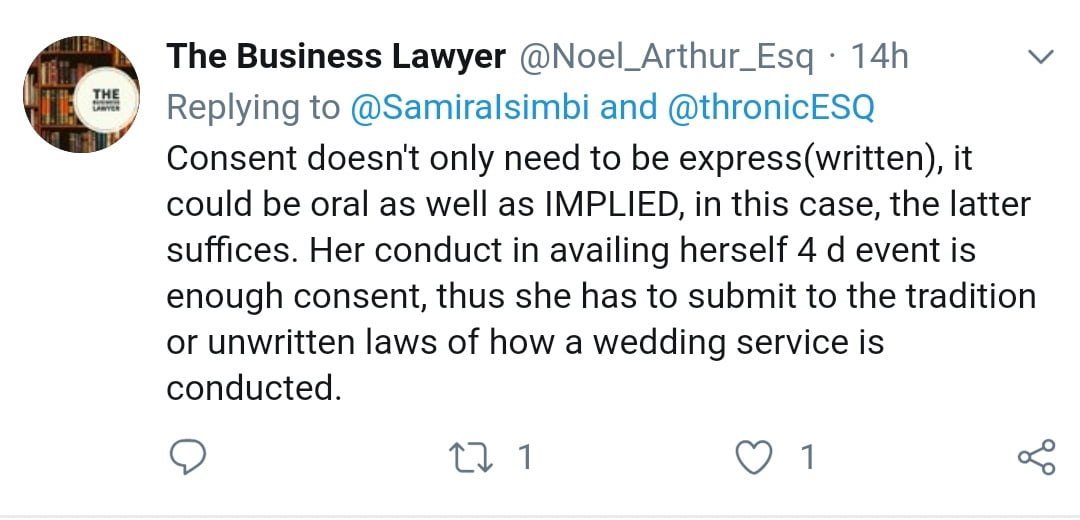This screenshot has height=520, width=1080.
Task: Click the like count number
Action: click(x=808, y=457)
